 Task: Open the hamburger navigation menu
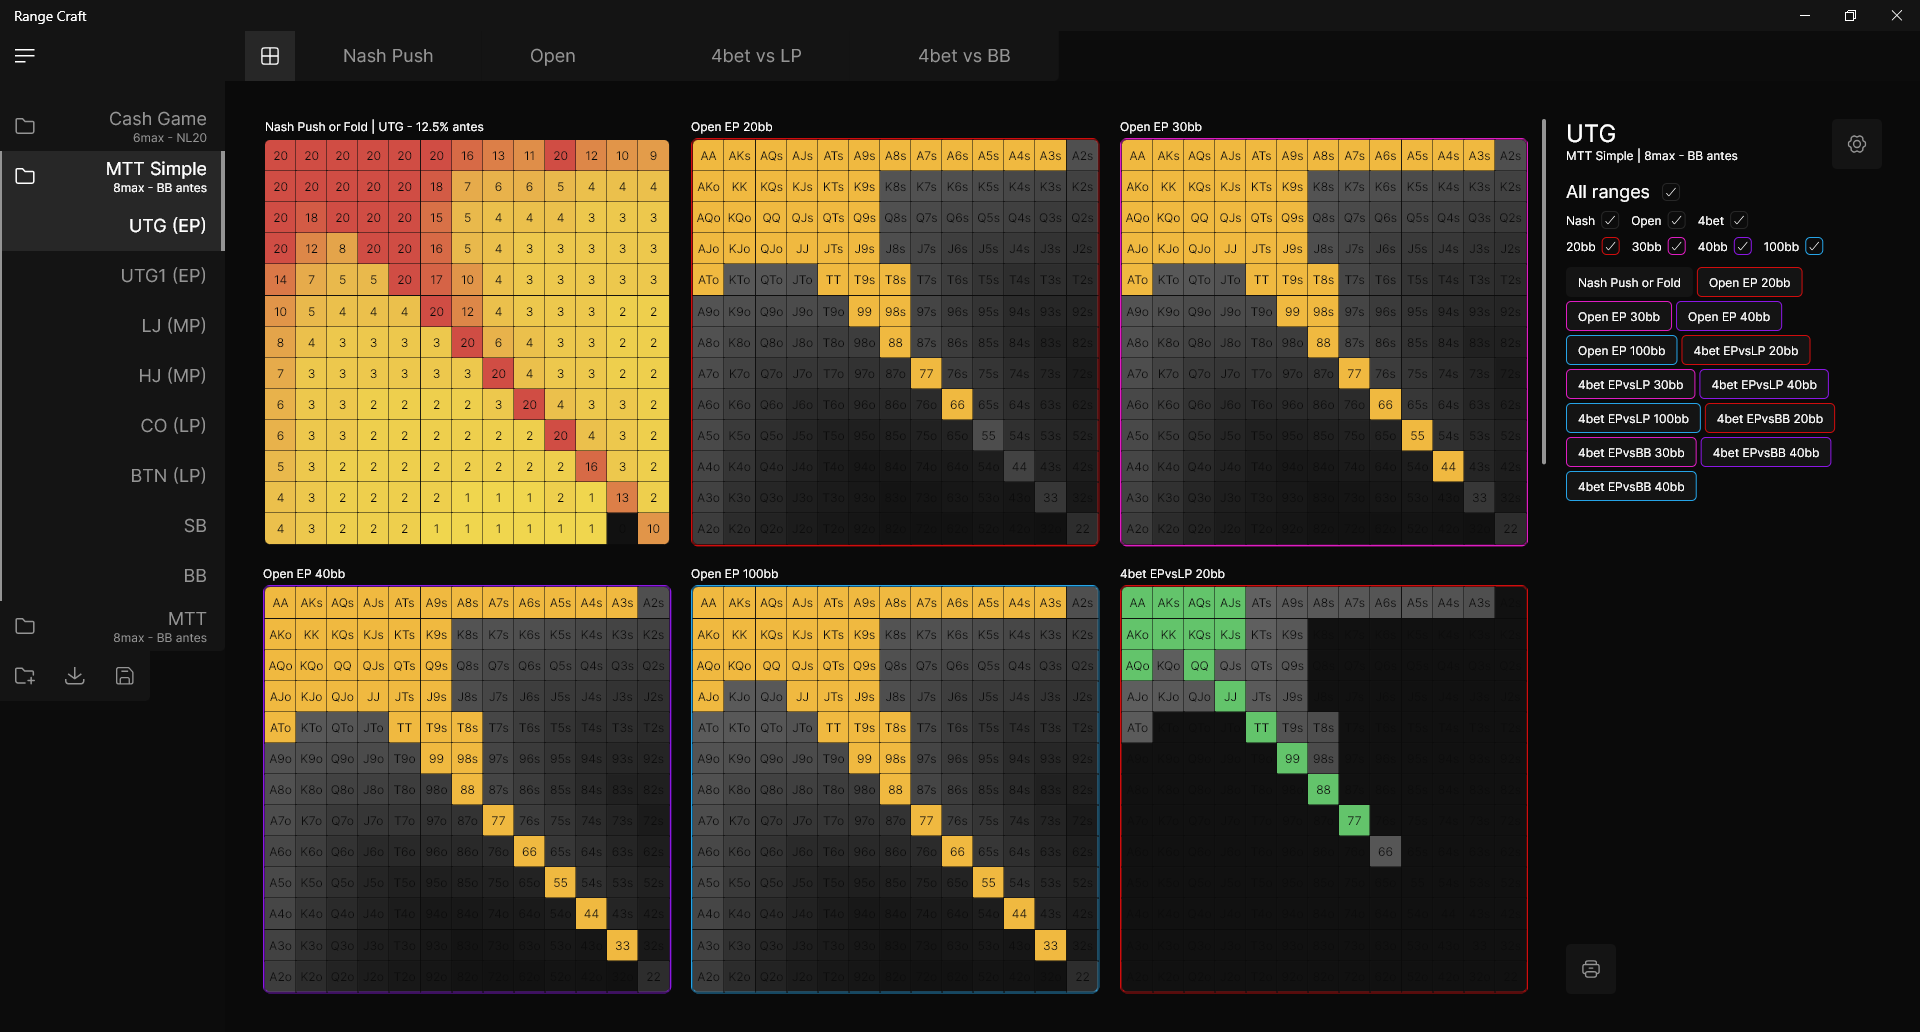click(x=25, y=56)
